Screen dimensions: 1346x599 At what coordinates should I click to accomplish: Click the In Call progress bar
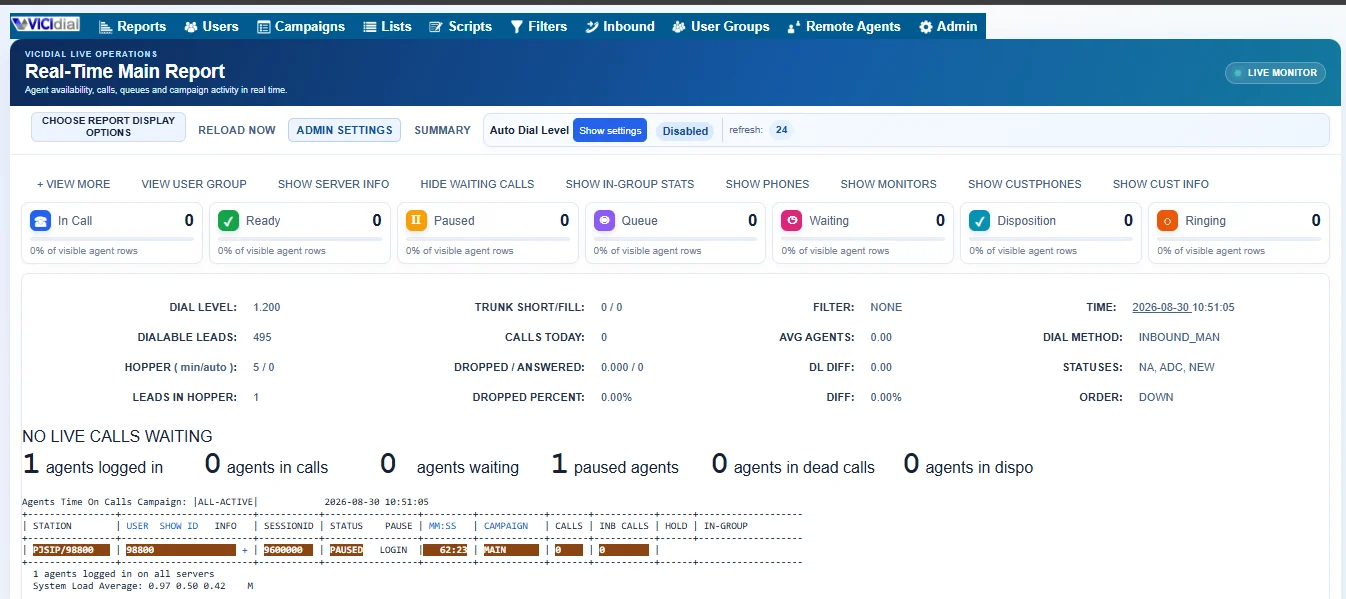[112, 239]
